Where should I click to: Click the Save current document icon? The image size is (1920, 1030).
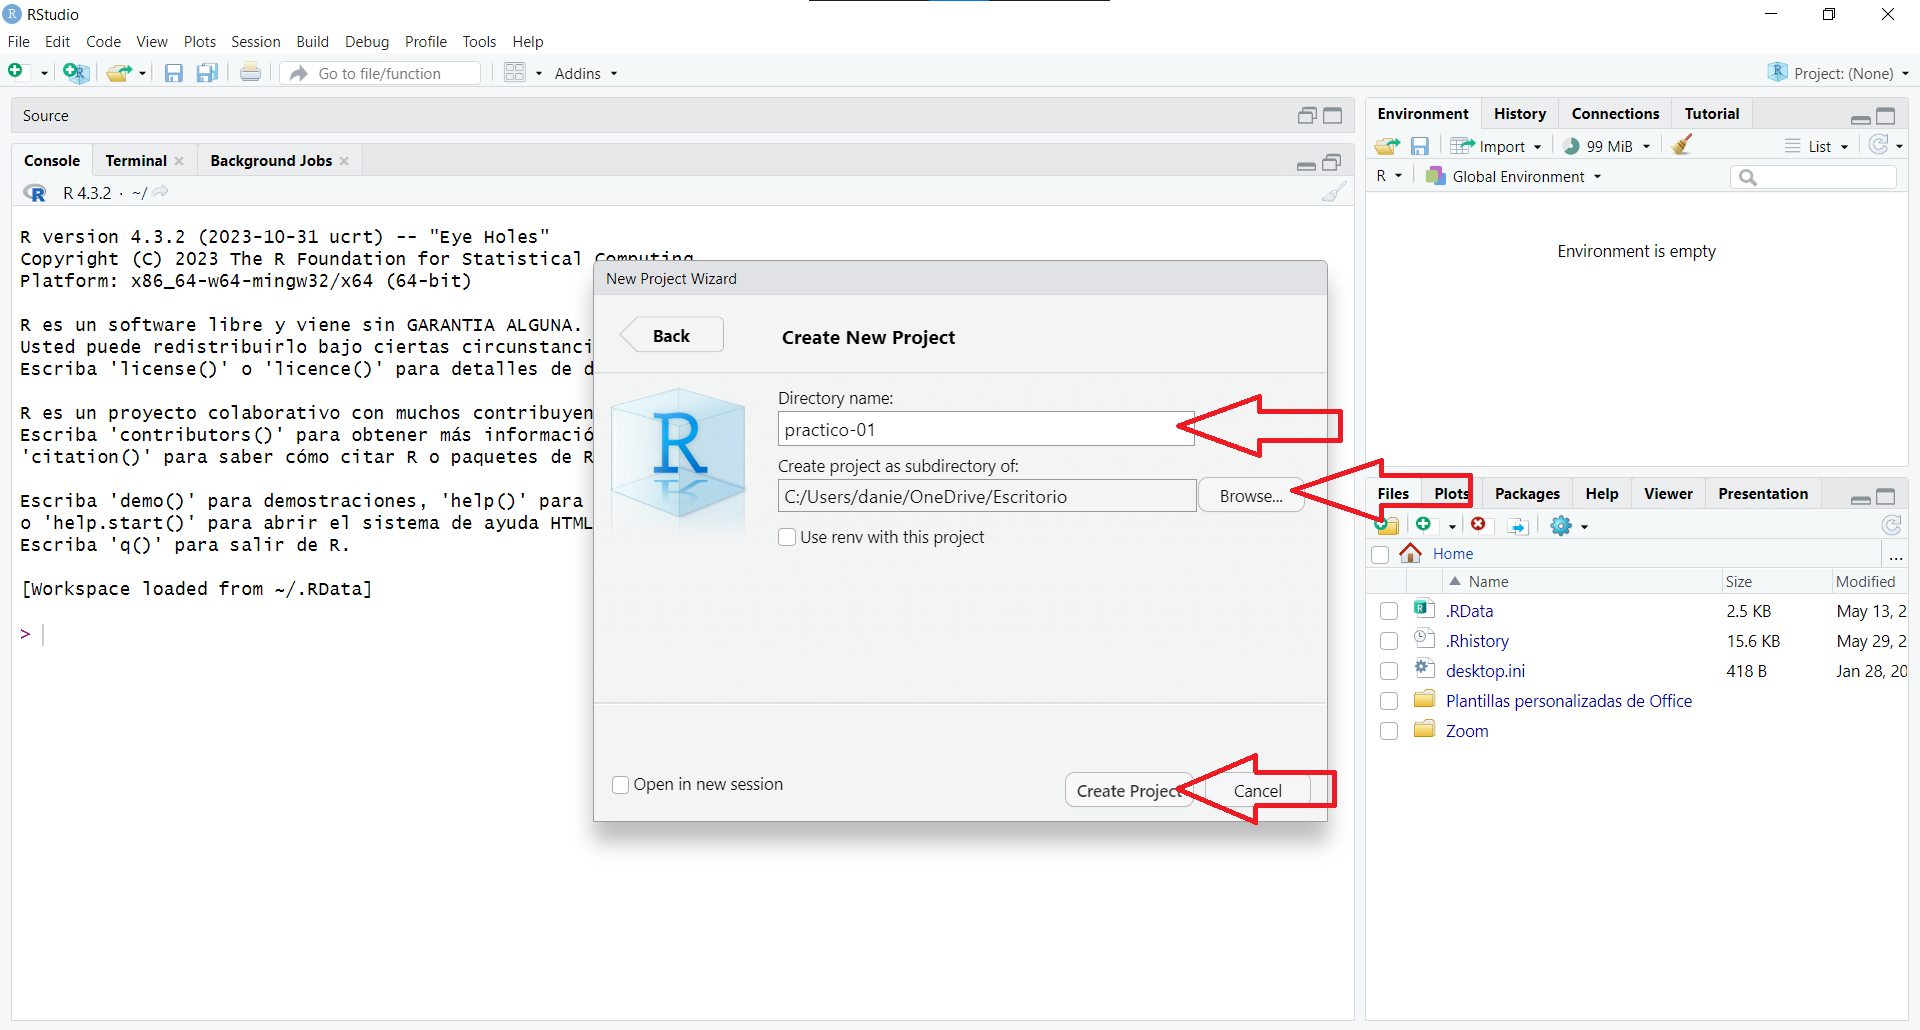pos(174,73)
